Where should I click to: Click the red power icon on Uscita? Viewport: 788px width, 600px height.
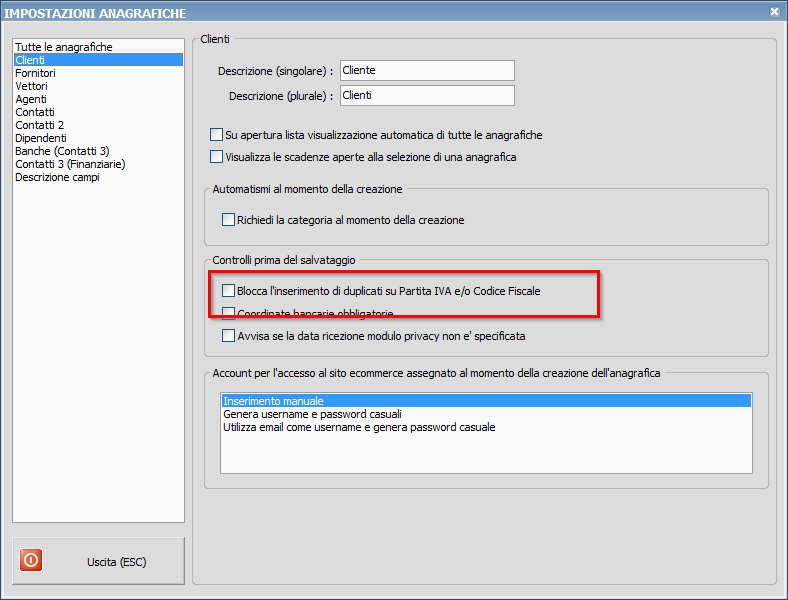coord(31,561)
